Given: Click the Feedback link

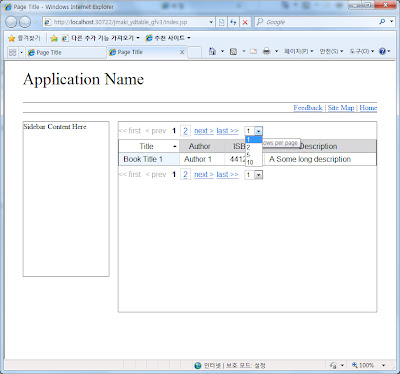Looking at the screenshot, I should (x=308, y=108).
